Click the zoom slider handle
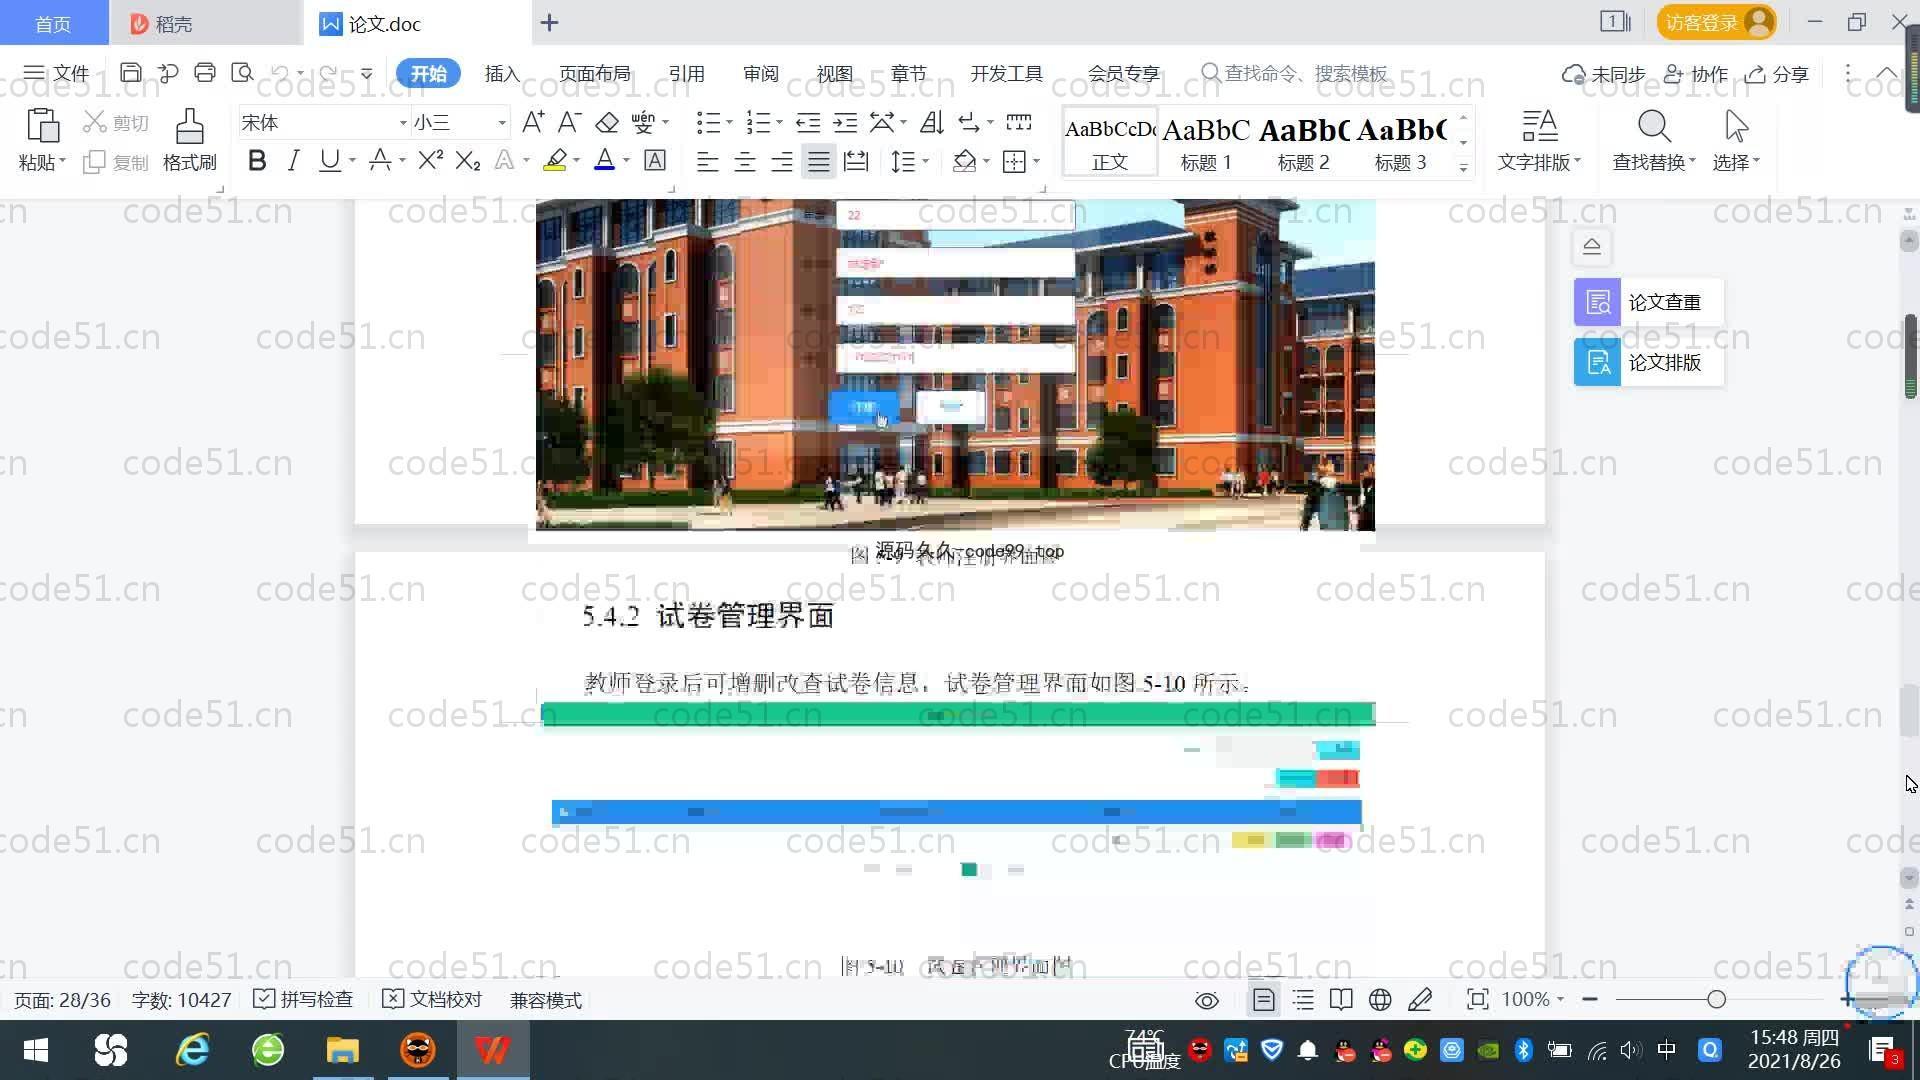The image size is (1920, 1080). [1717, 999]
